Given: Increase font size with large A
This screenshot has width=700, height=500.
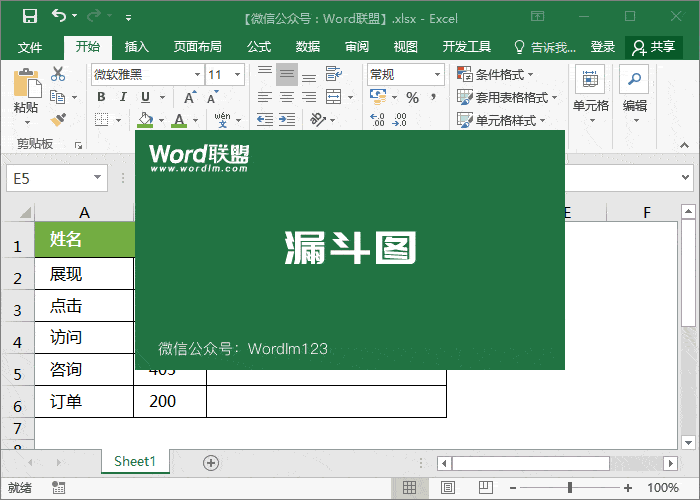Looking at the screenshot, I should pyautogui.click(x=190, y=97).
